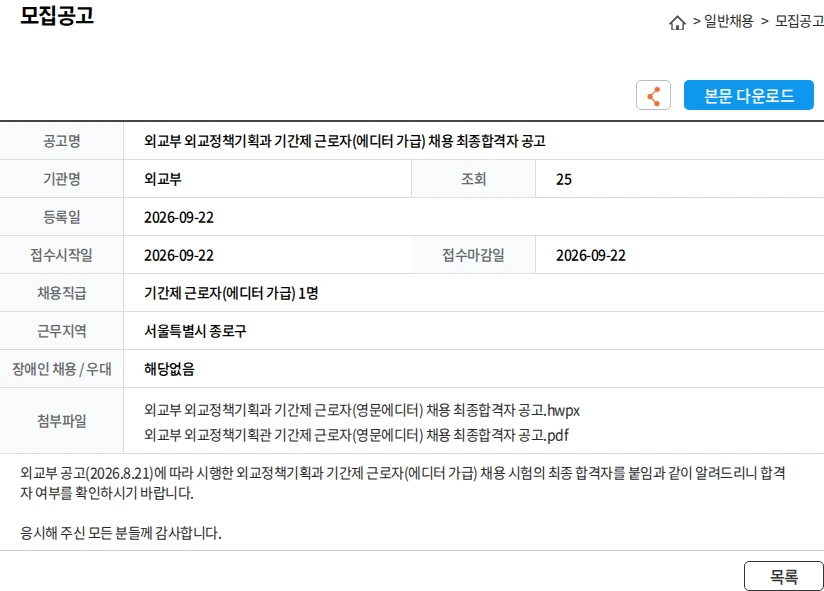Select the 서울특별시 종로구 value
The height and width of the screenshot is (591, 824).
click(x=195, y=331)
